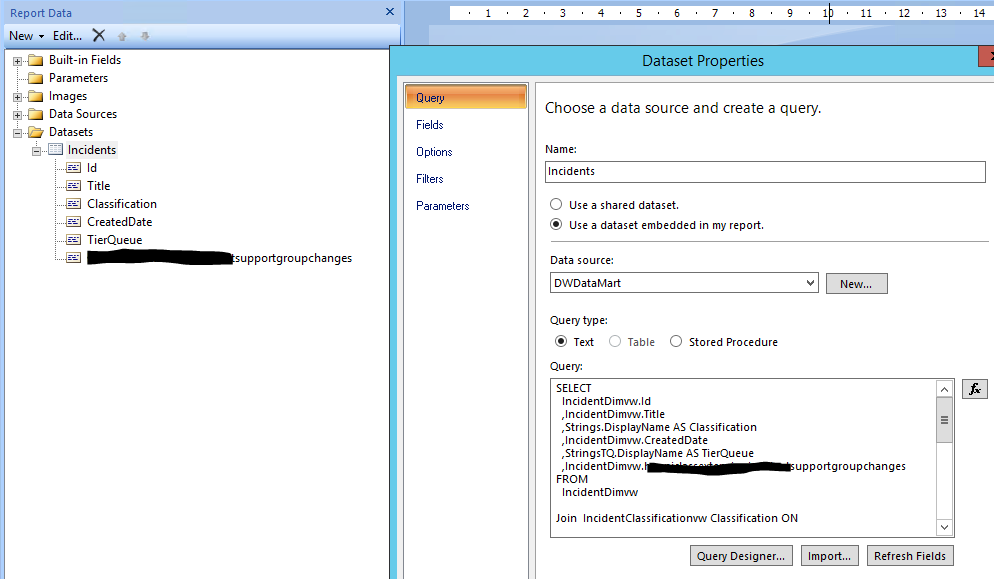Viewport: 994px width, 579px height.
Task: Click the move down arrow icon
Action: pos(144,36)
